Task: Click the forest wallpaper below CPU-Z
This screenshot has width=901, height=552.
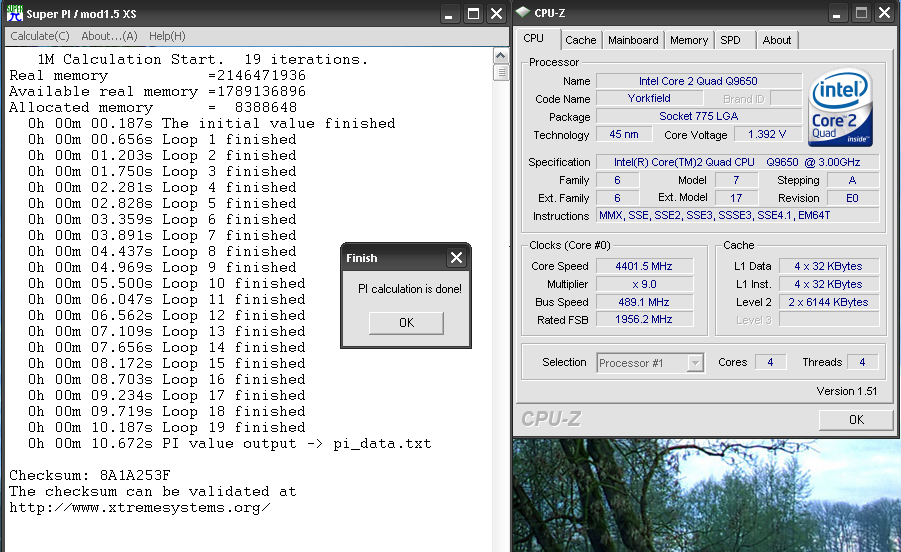Action: (706, 496)
